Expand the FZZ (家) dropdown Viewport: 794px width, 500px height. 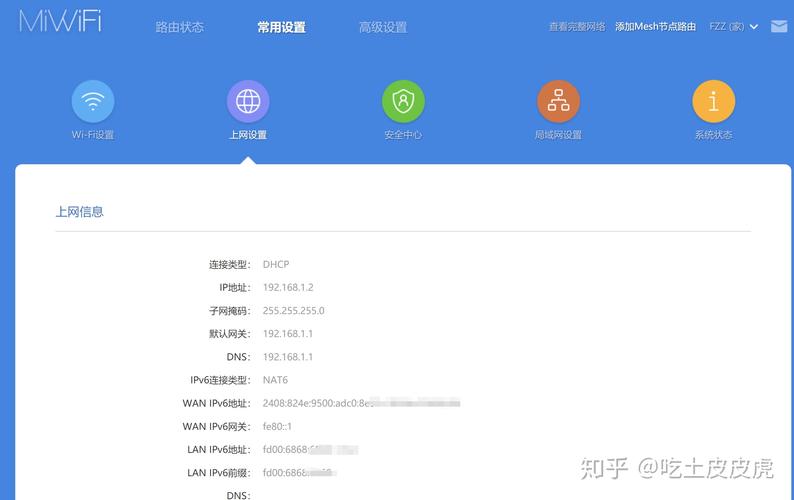pos(734,26)
